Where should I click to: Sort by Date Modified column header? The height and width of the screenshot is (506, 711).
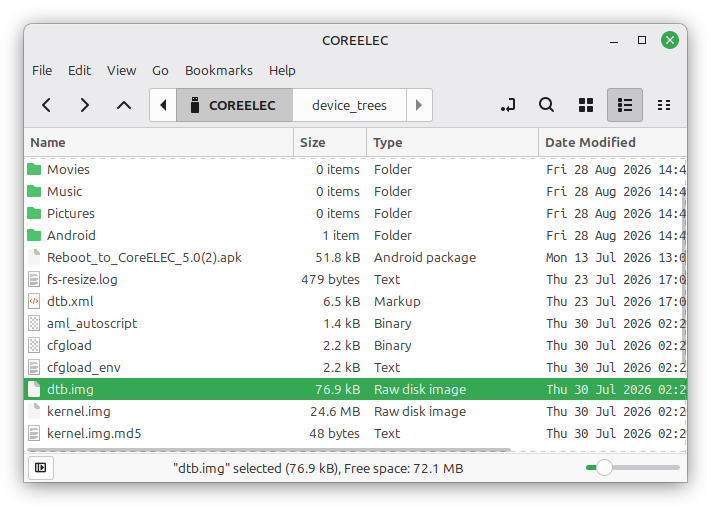click(x=613, y=142)
